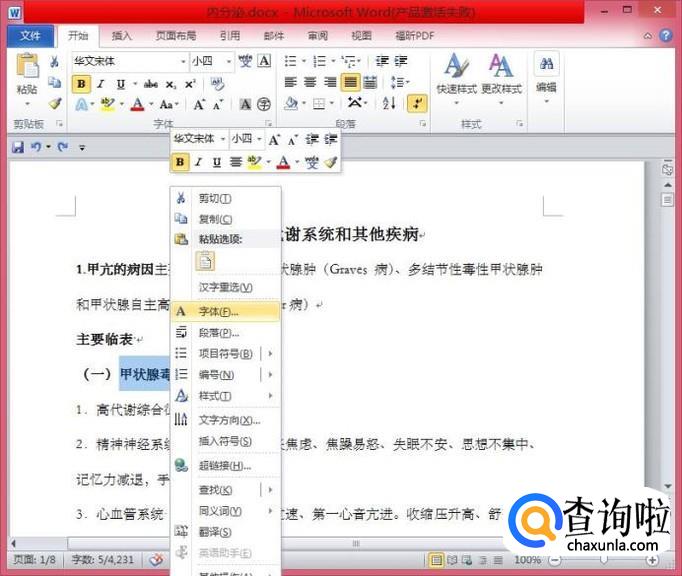The width and height of the screenshot is (682, 576).
Task: Choose 插入符号(S) from the context menu
Action: coord(225,441)
